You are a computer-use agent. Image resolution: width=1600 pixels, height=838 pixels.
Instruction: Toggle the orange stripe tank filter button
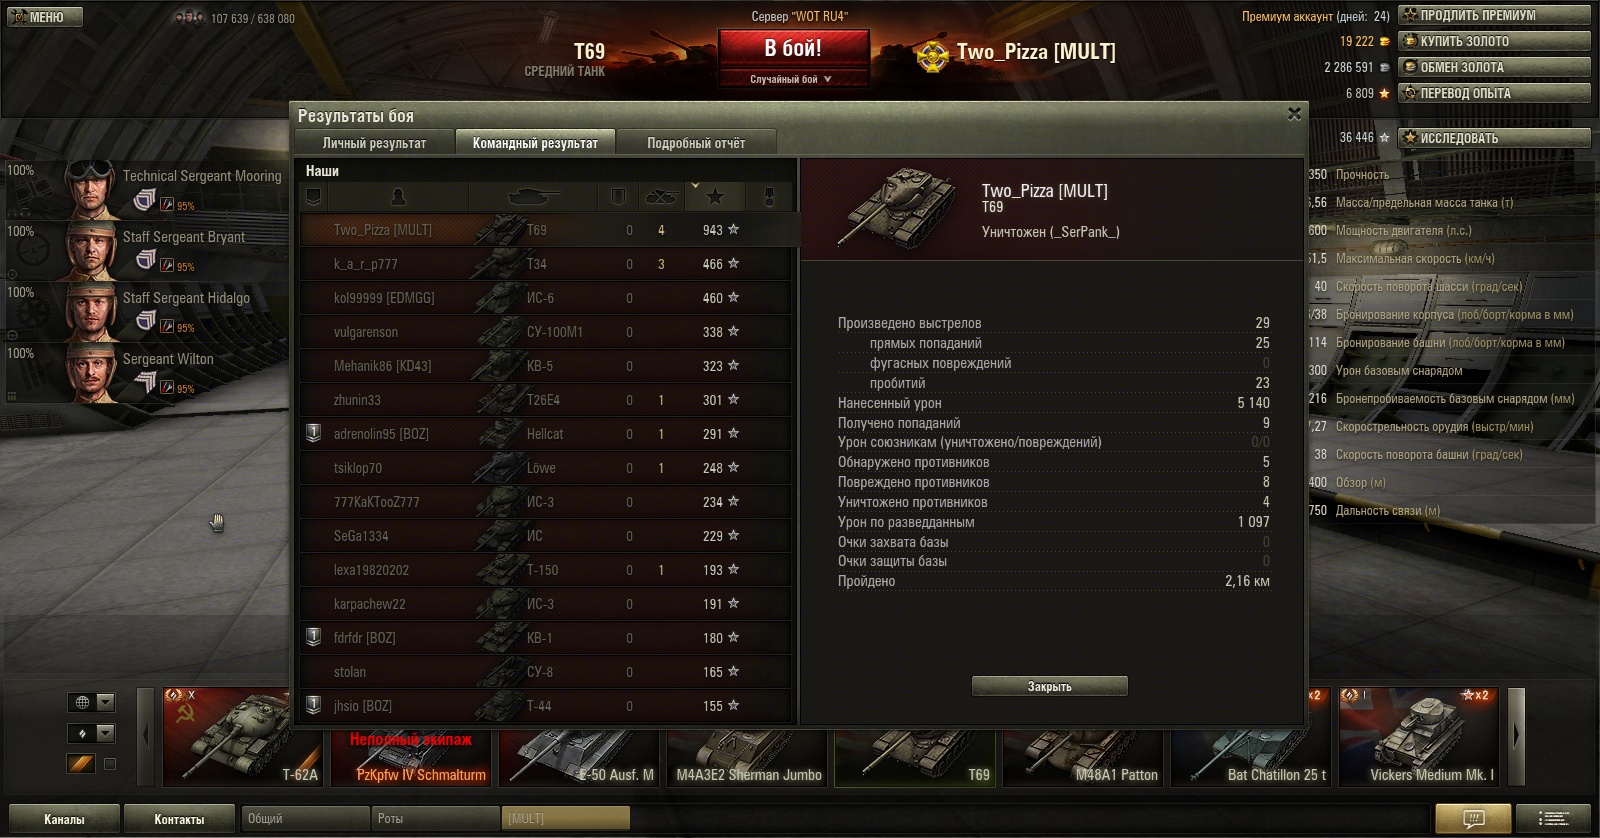pos(81,763)
